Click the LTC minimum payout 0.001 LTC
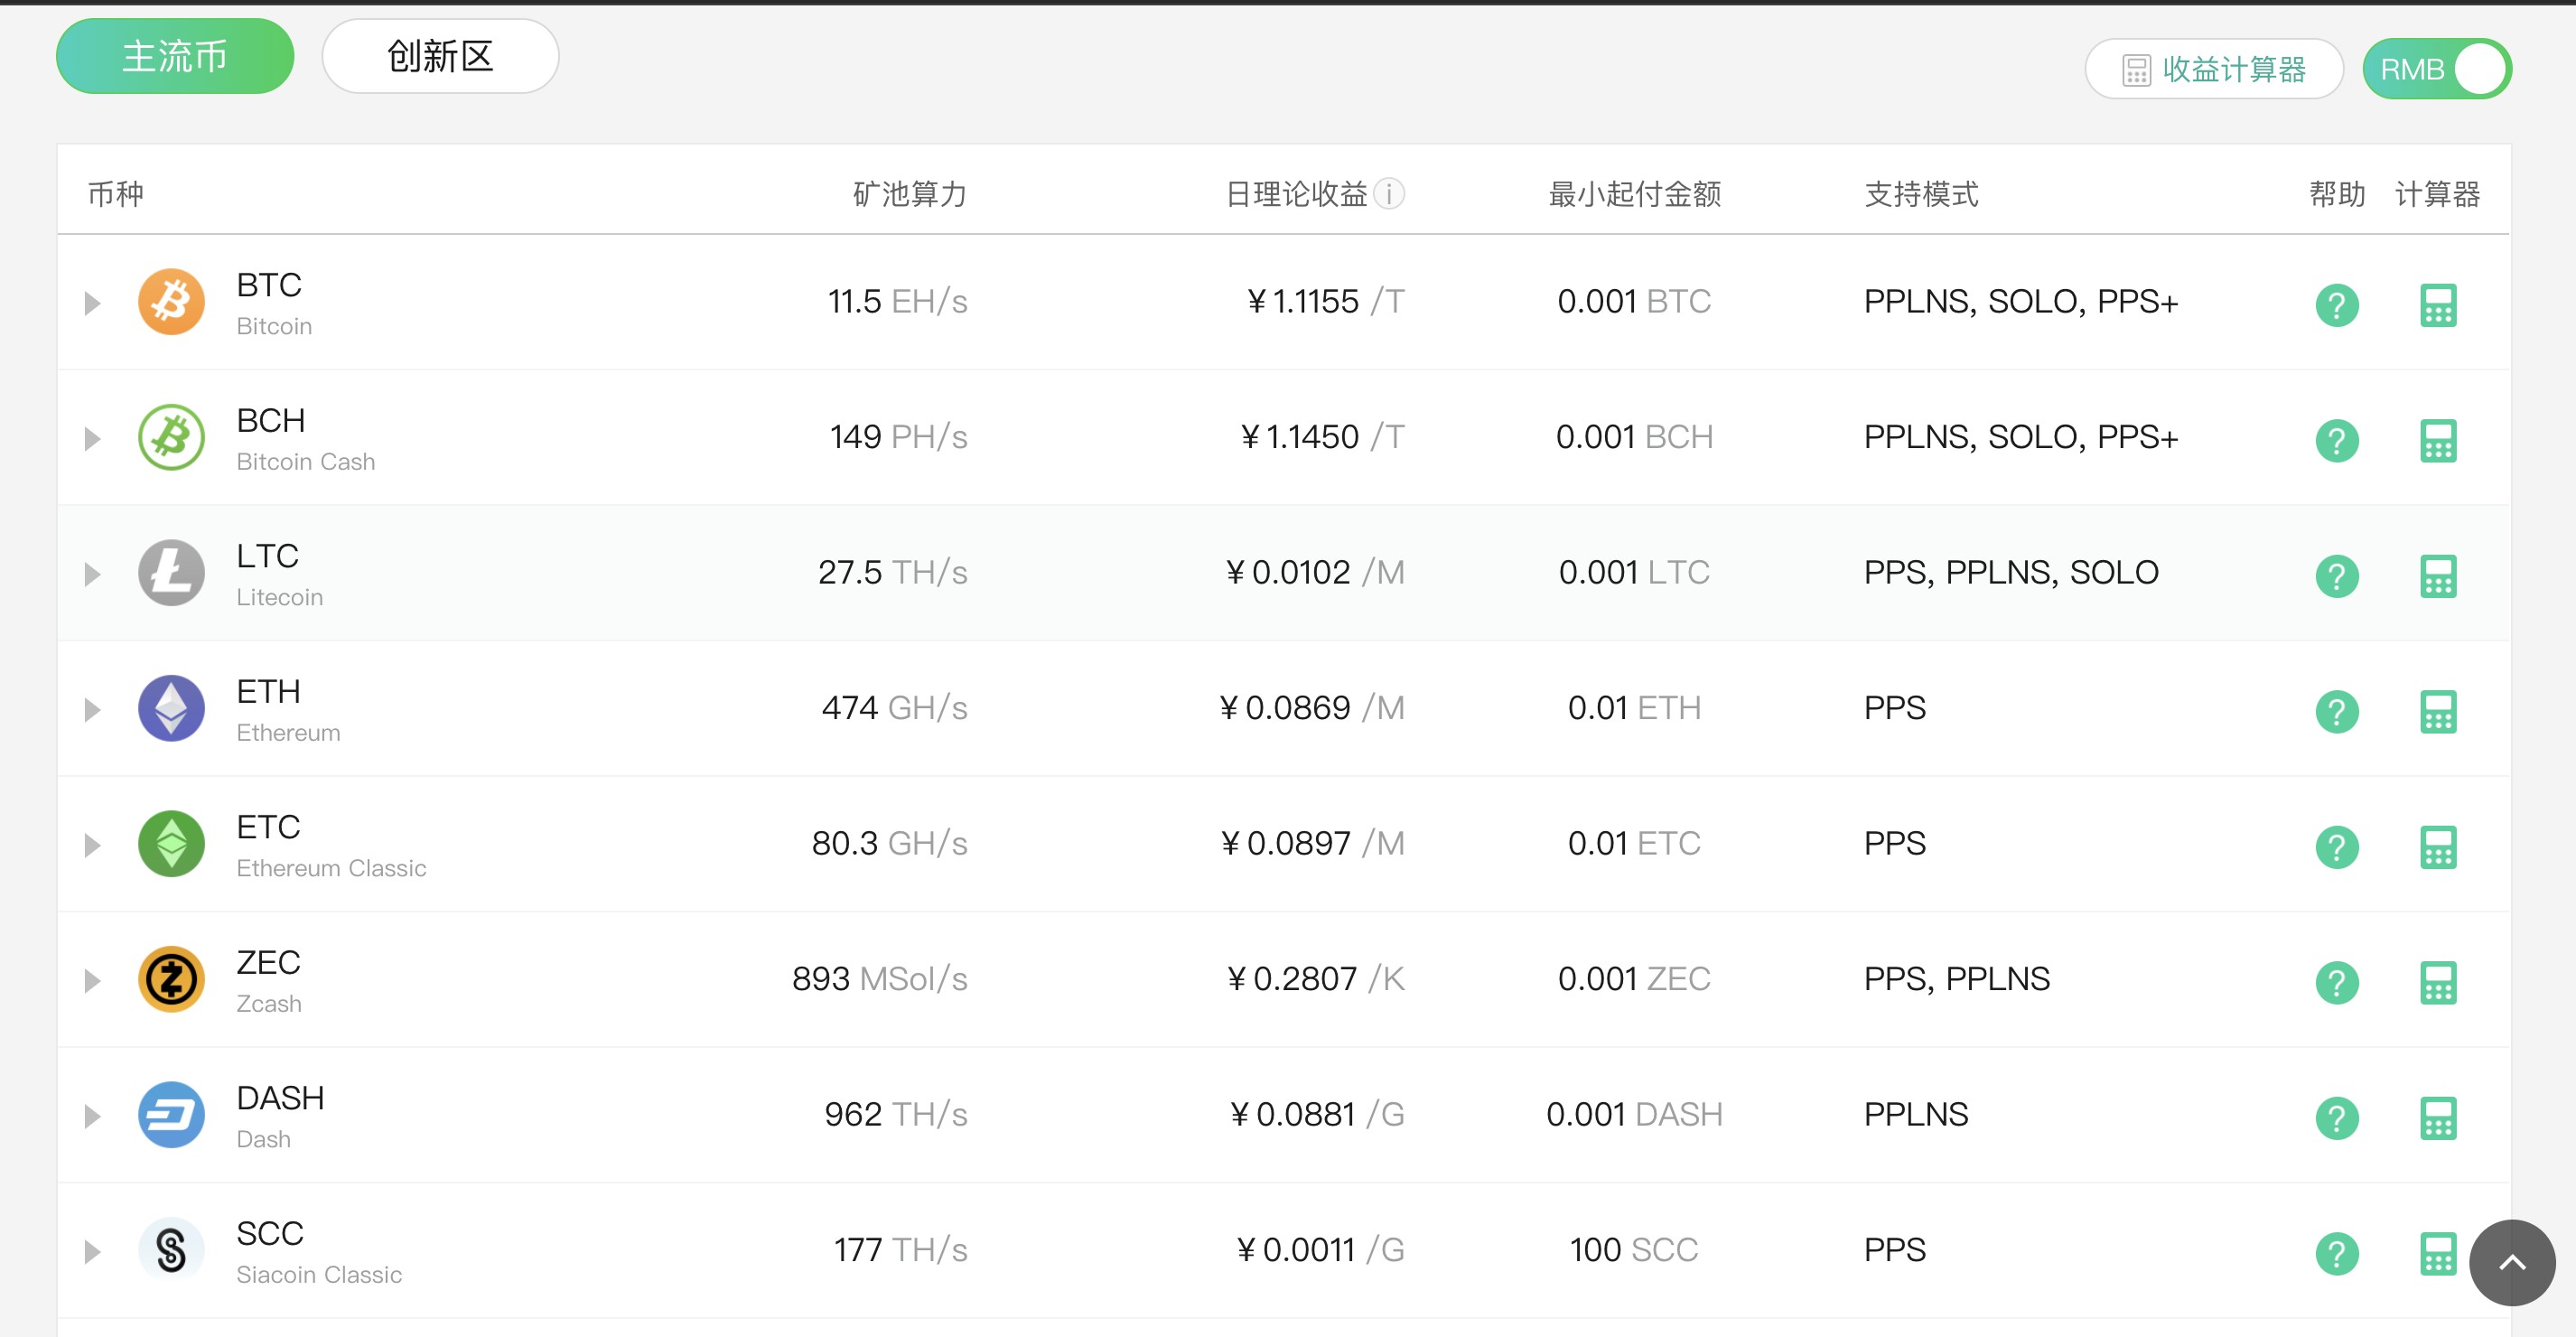Image resolution: width=2576 pixels, height=1337 pixels. coord(1634,572)
